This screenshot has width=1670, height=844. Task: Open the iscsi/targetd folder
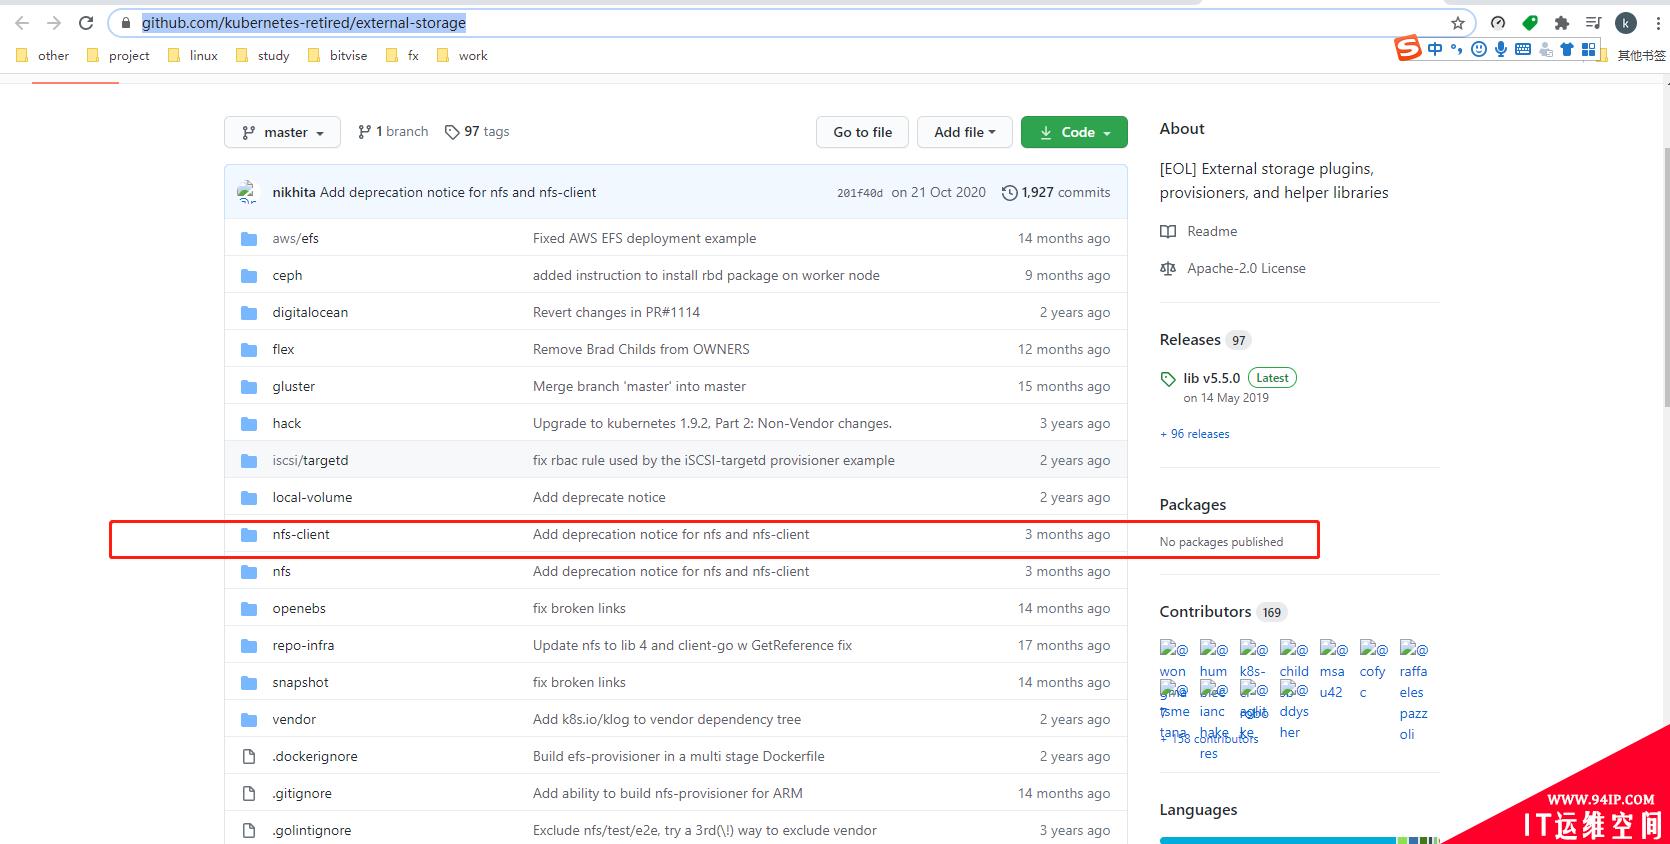click(x=310, y=460)
